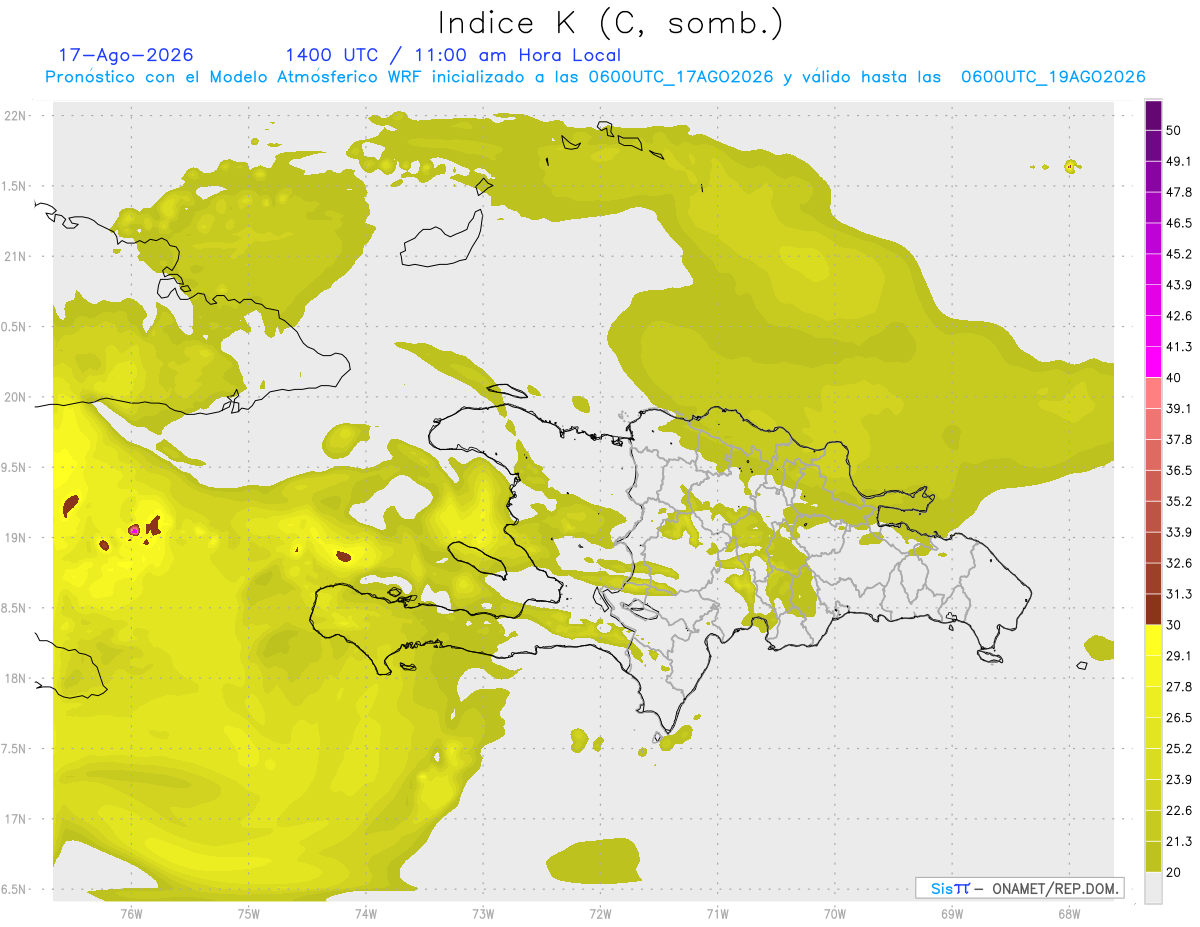
Task: Click the '19N' latitude label
Action: (x=16, y=537)
